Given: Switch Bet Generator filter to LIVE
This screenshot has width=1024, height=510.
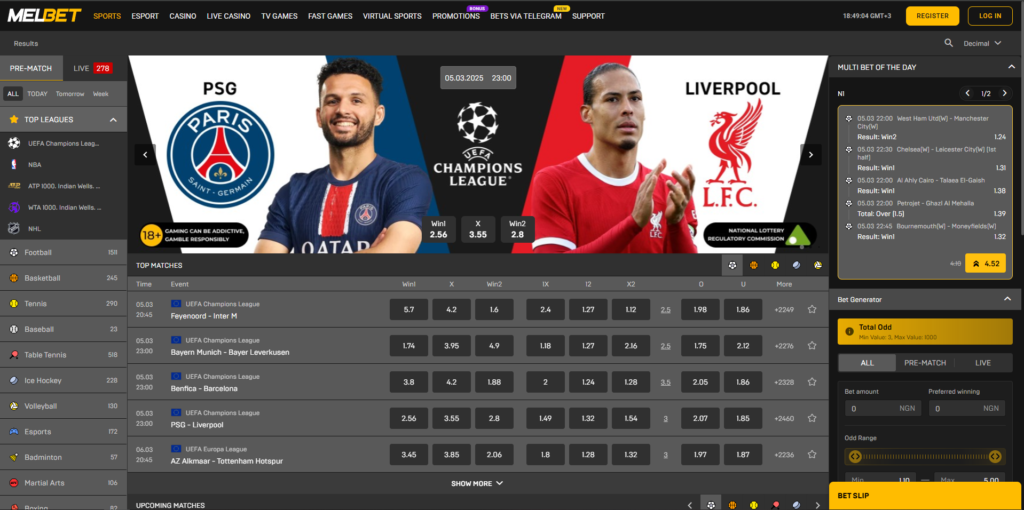Looking at the screenshot, I should point(982,362).
